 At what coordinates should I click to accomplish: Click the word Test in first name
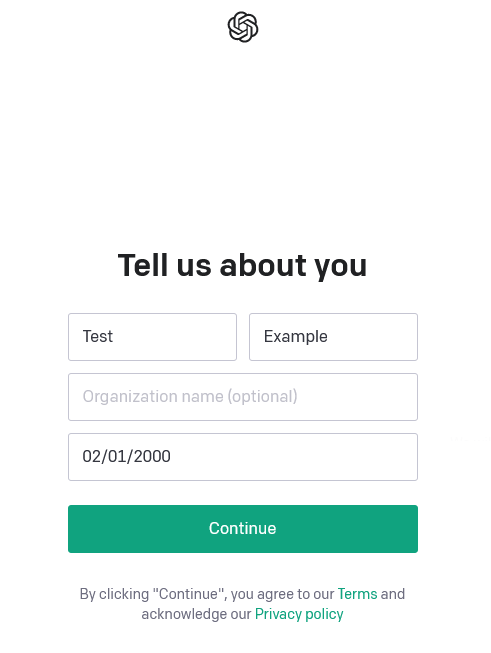pyautogui.click(x=97, y=336)
